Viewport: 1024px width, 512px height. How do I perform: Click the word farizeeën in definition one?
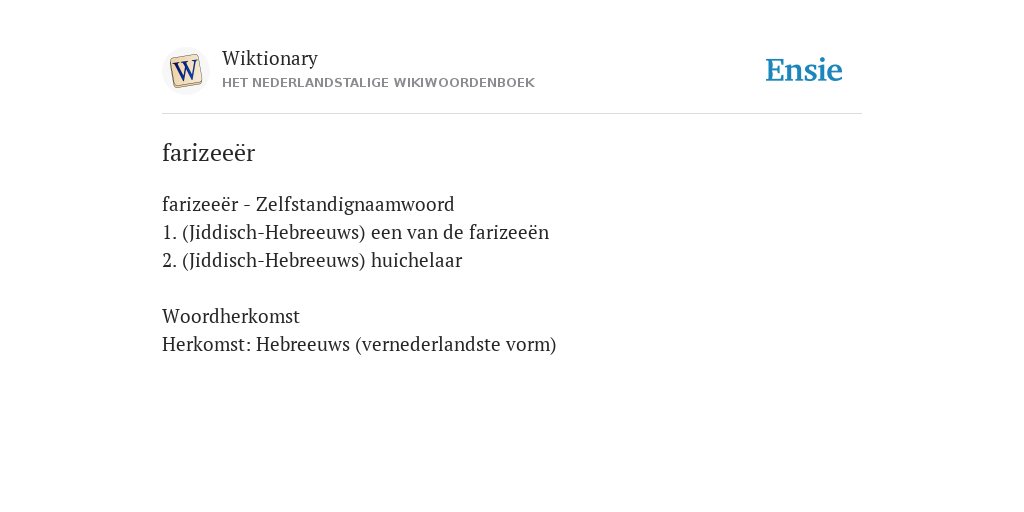(x=509, y=232)
